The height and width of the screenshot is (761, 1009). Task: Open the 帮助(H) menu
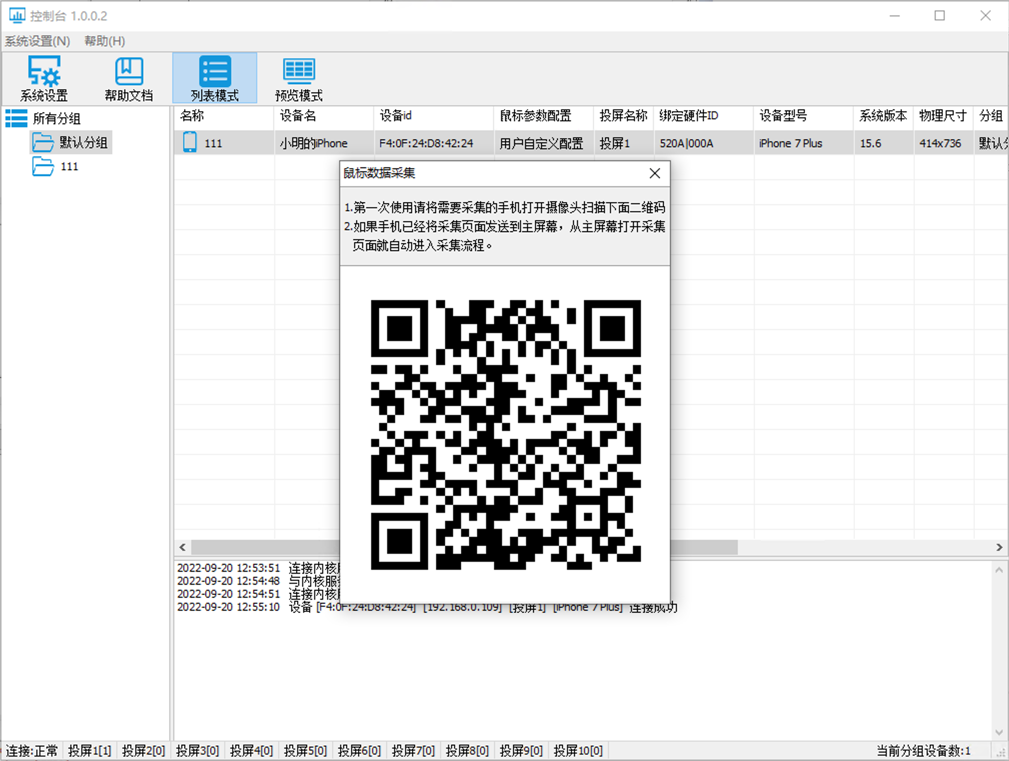click(104, 41)
